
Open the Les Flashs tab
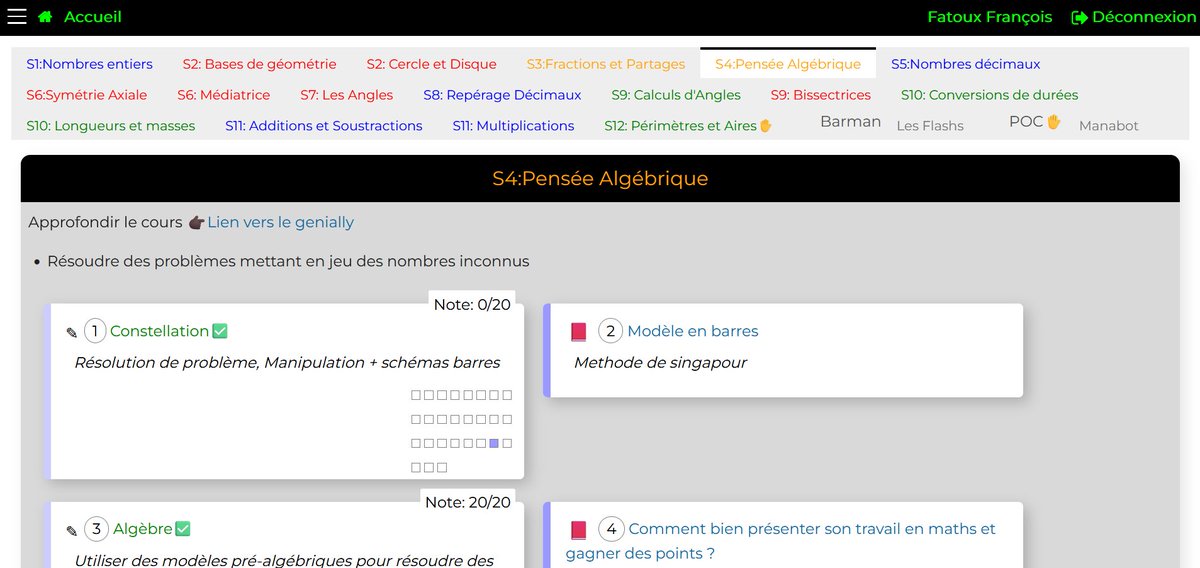[930, 126]
